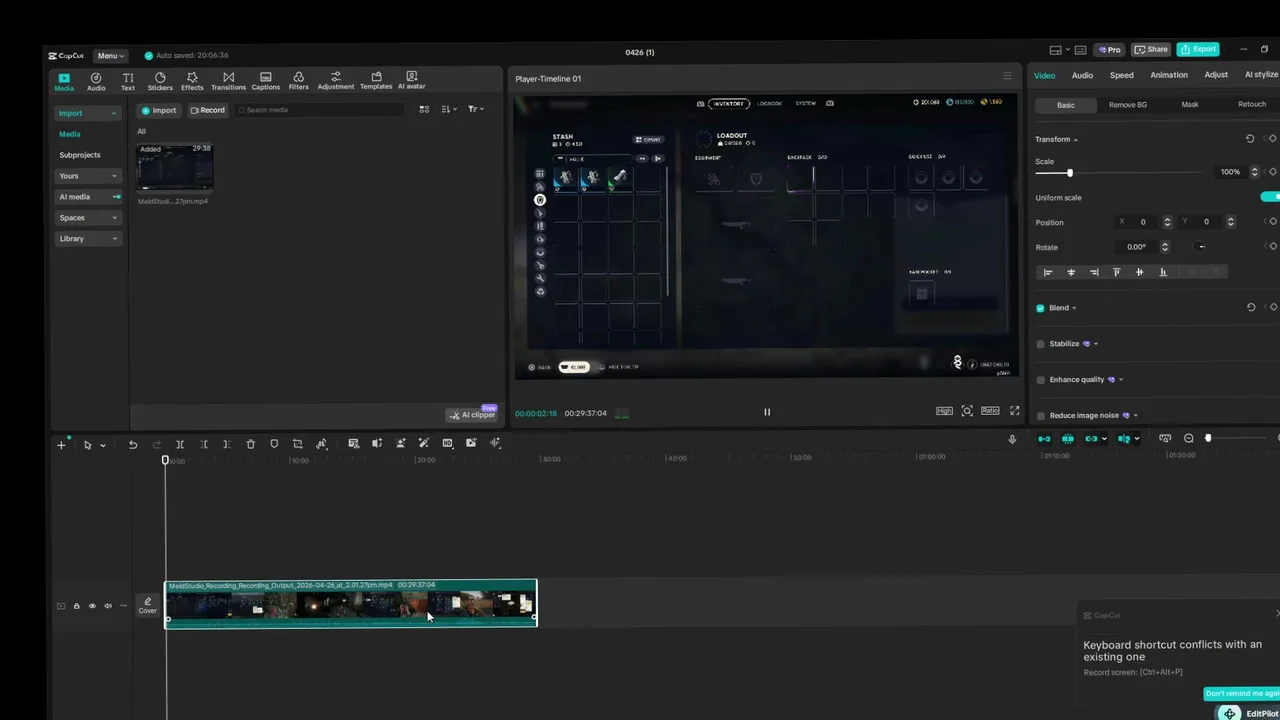Click the Add marker shield icon
This screenshot has height=720, width=1280.
click(x=274, y=444)
